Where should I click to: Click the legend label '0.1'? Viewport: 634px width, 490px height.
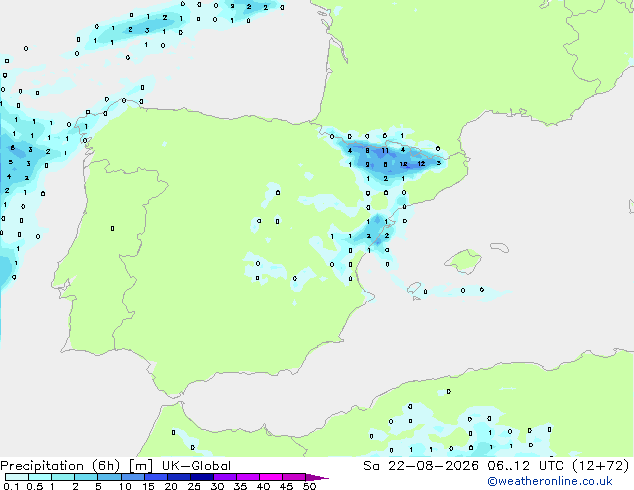coord(11,486)
